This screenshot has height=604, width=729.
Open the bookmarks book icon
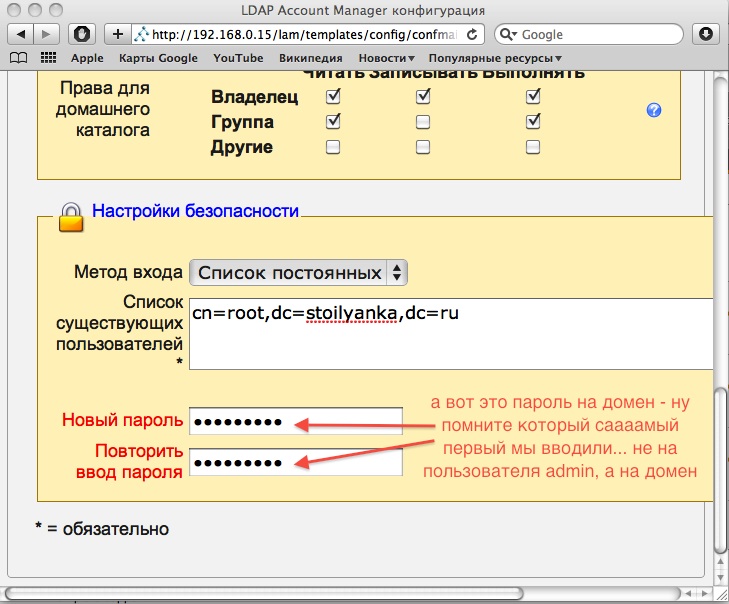pos(18,58)
